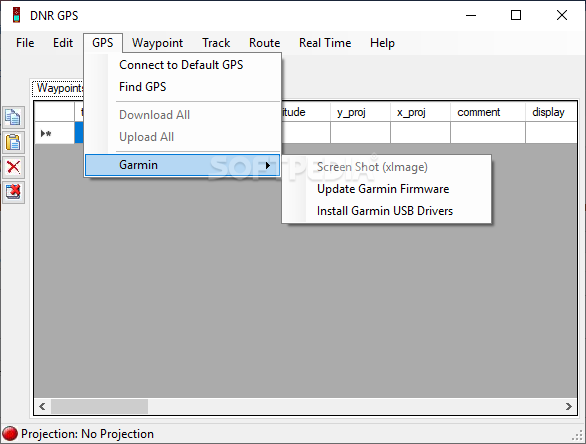Viewport: 586px width, 444px height.
Task: Click the red projection status indicator
Action: click(x=10, y=434)
